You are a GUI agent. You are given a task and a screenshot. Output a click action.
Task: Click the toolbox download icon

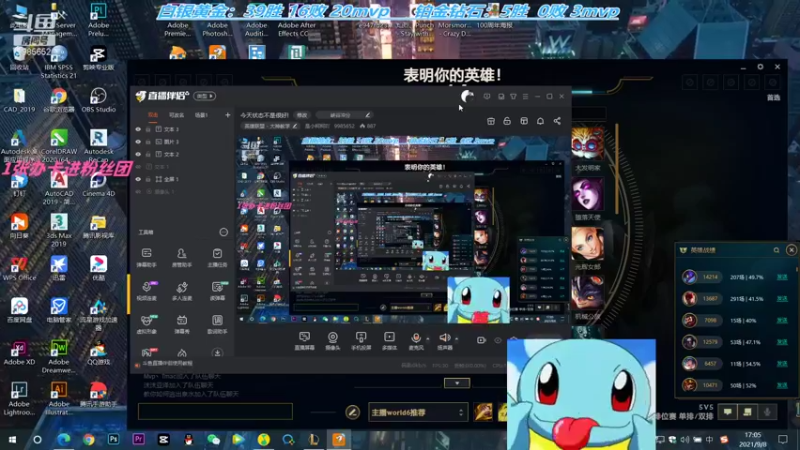pyautogui.click(x=217, y=353)
